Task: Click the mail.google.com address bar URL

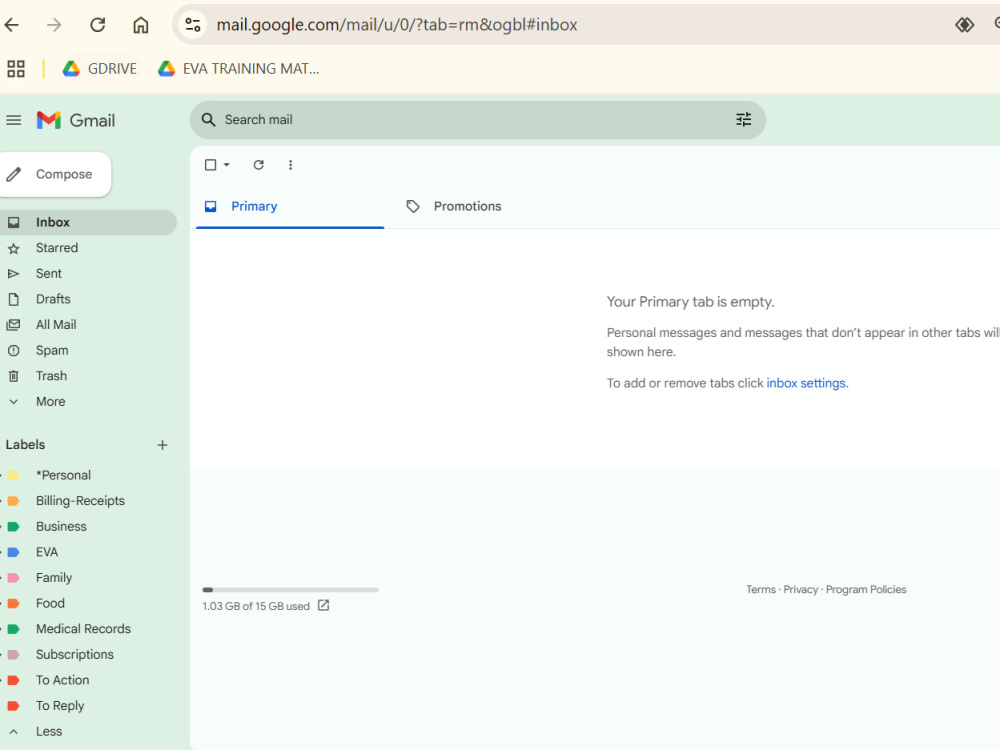Action: [397, 25]
